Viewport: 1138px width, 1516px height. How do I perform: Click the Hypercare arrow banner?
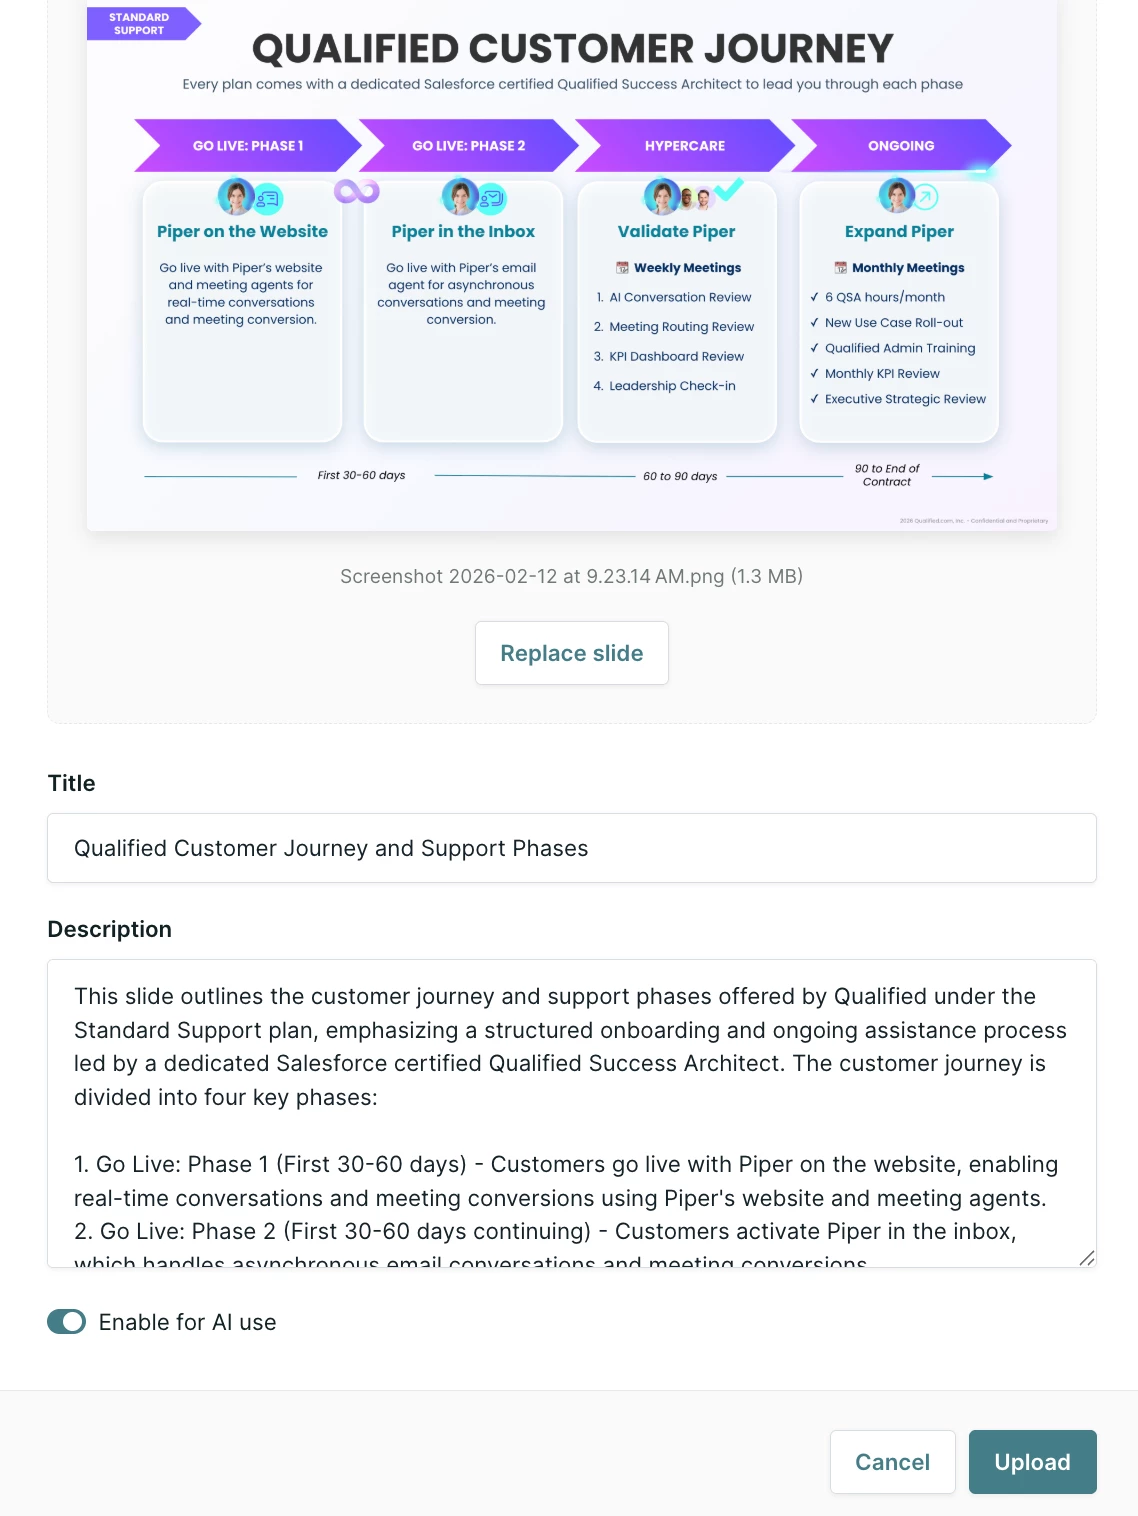[685, 146]
